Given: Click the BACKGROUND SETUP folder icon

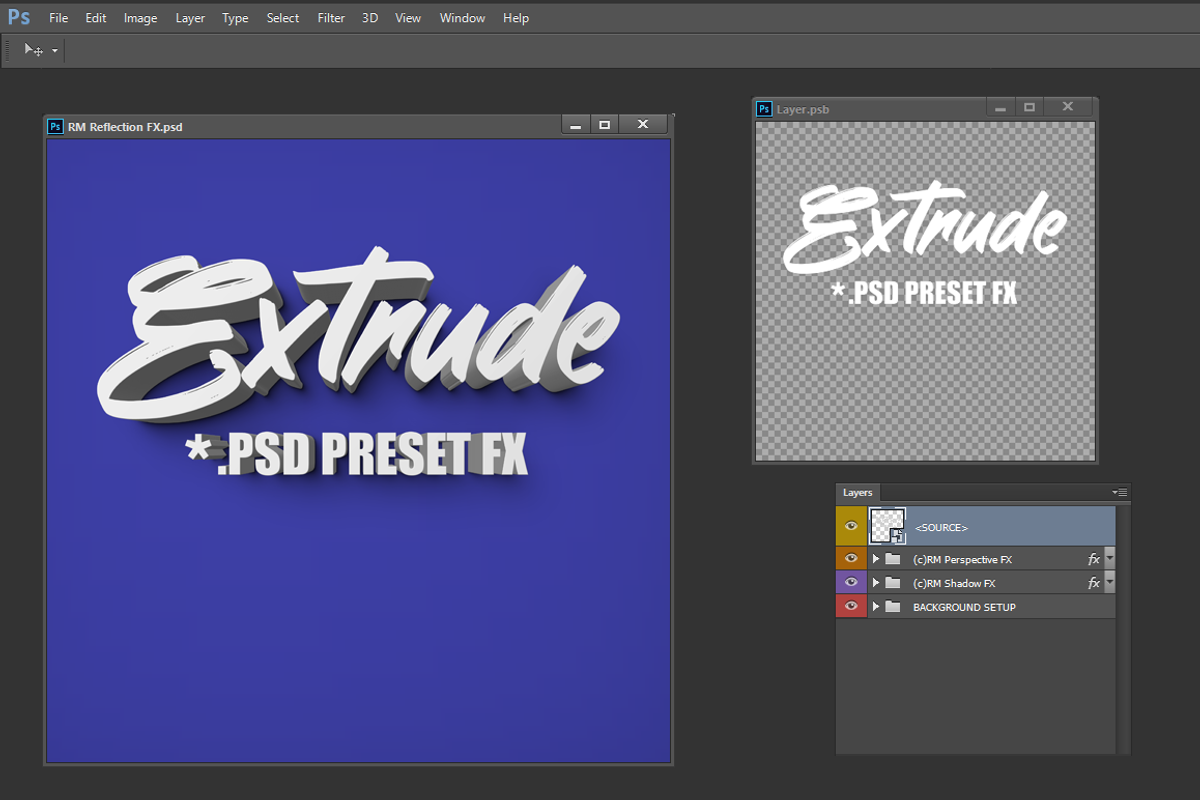Looking at the screenshot, I should (893, 607).
